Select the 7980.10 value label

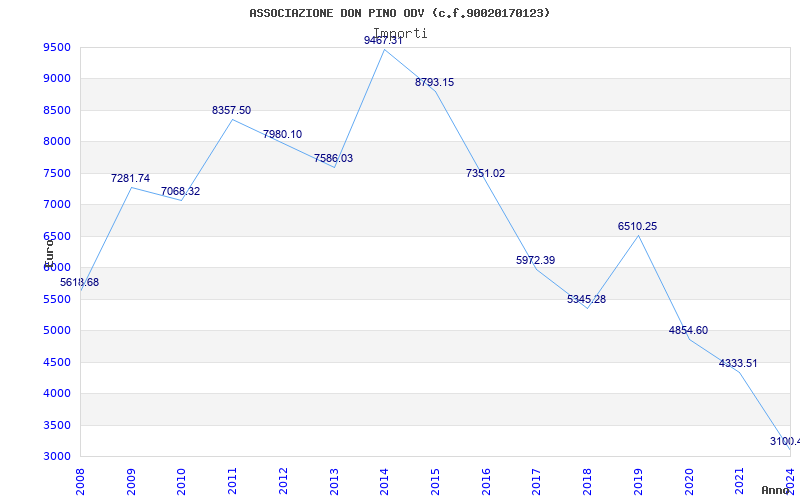coord(283,134)
